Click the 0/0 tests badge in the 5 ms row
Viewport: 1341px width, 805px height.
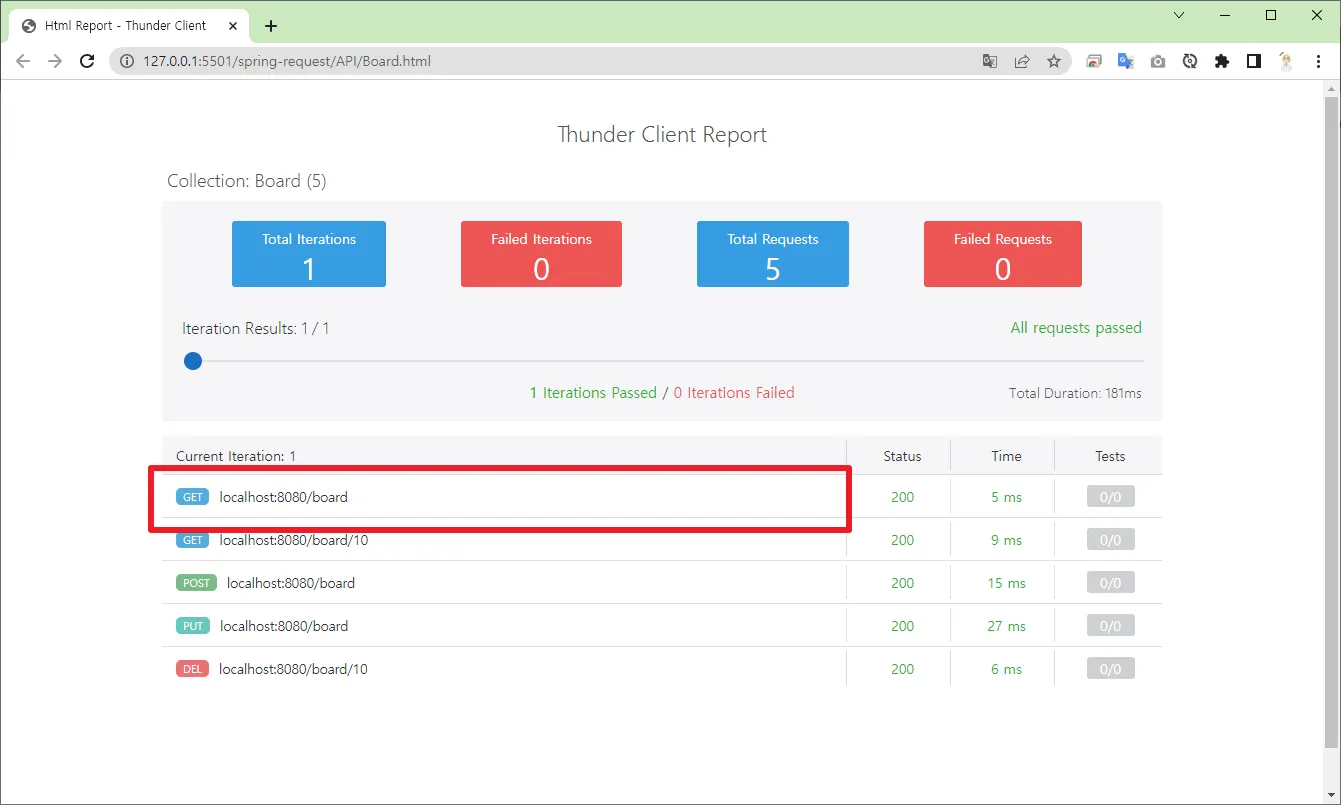click(1110, 497)
